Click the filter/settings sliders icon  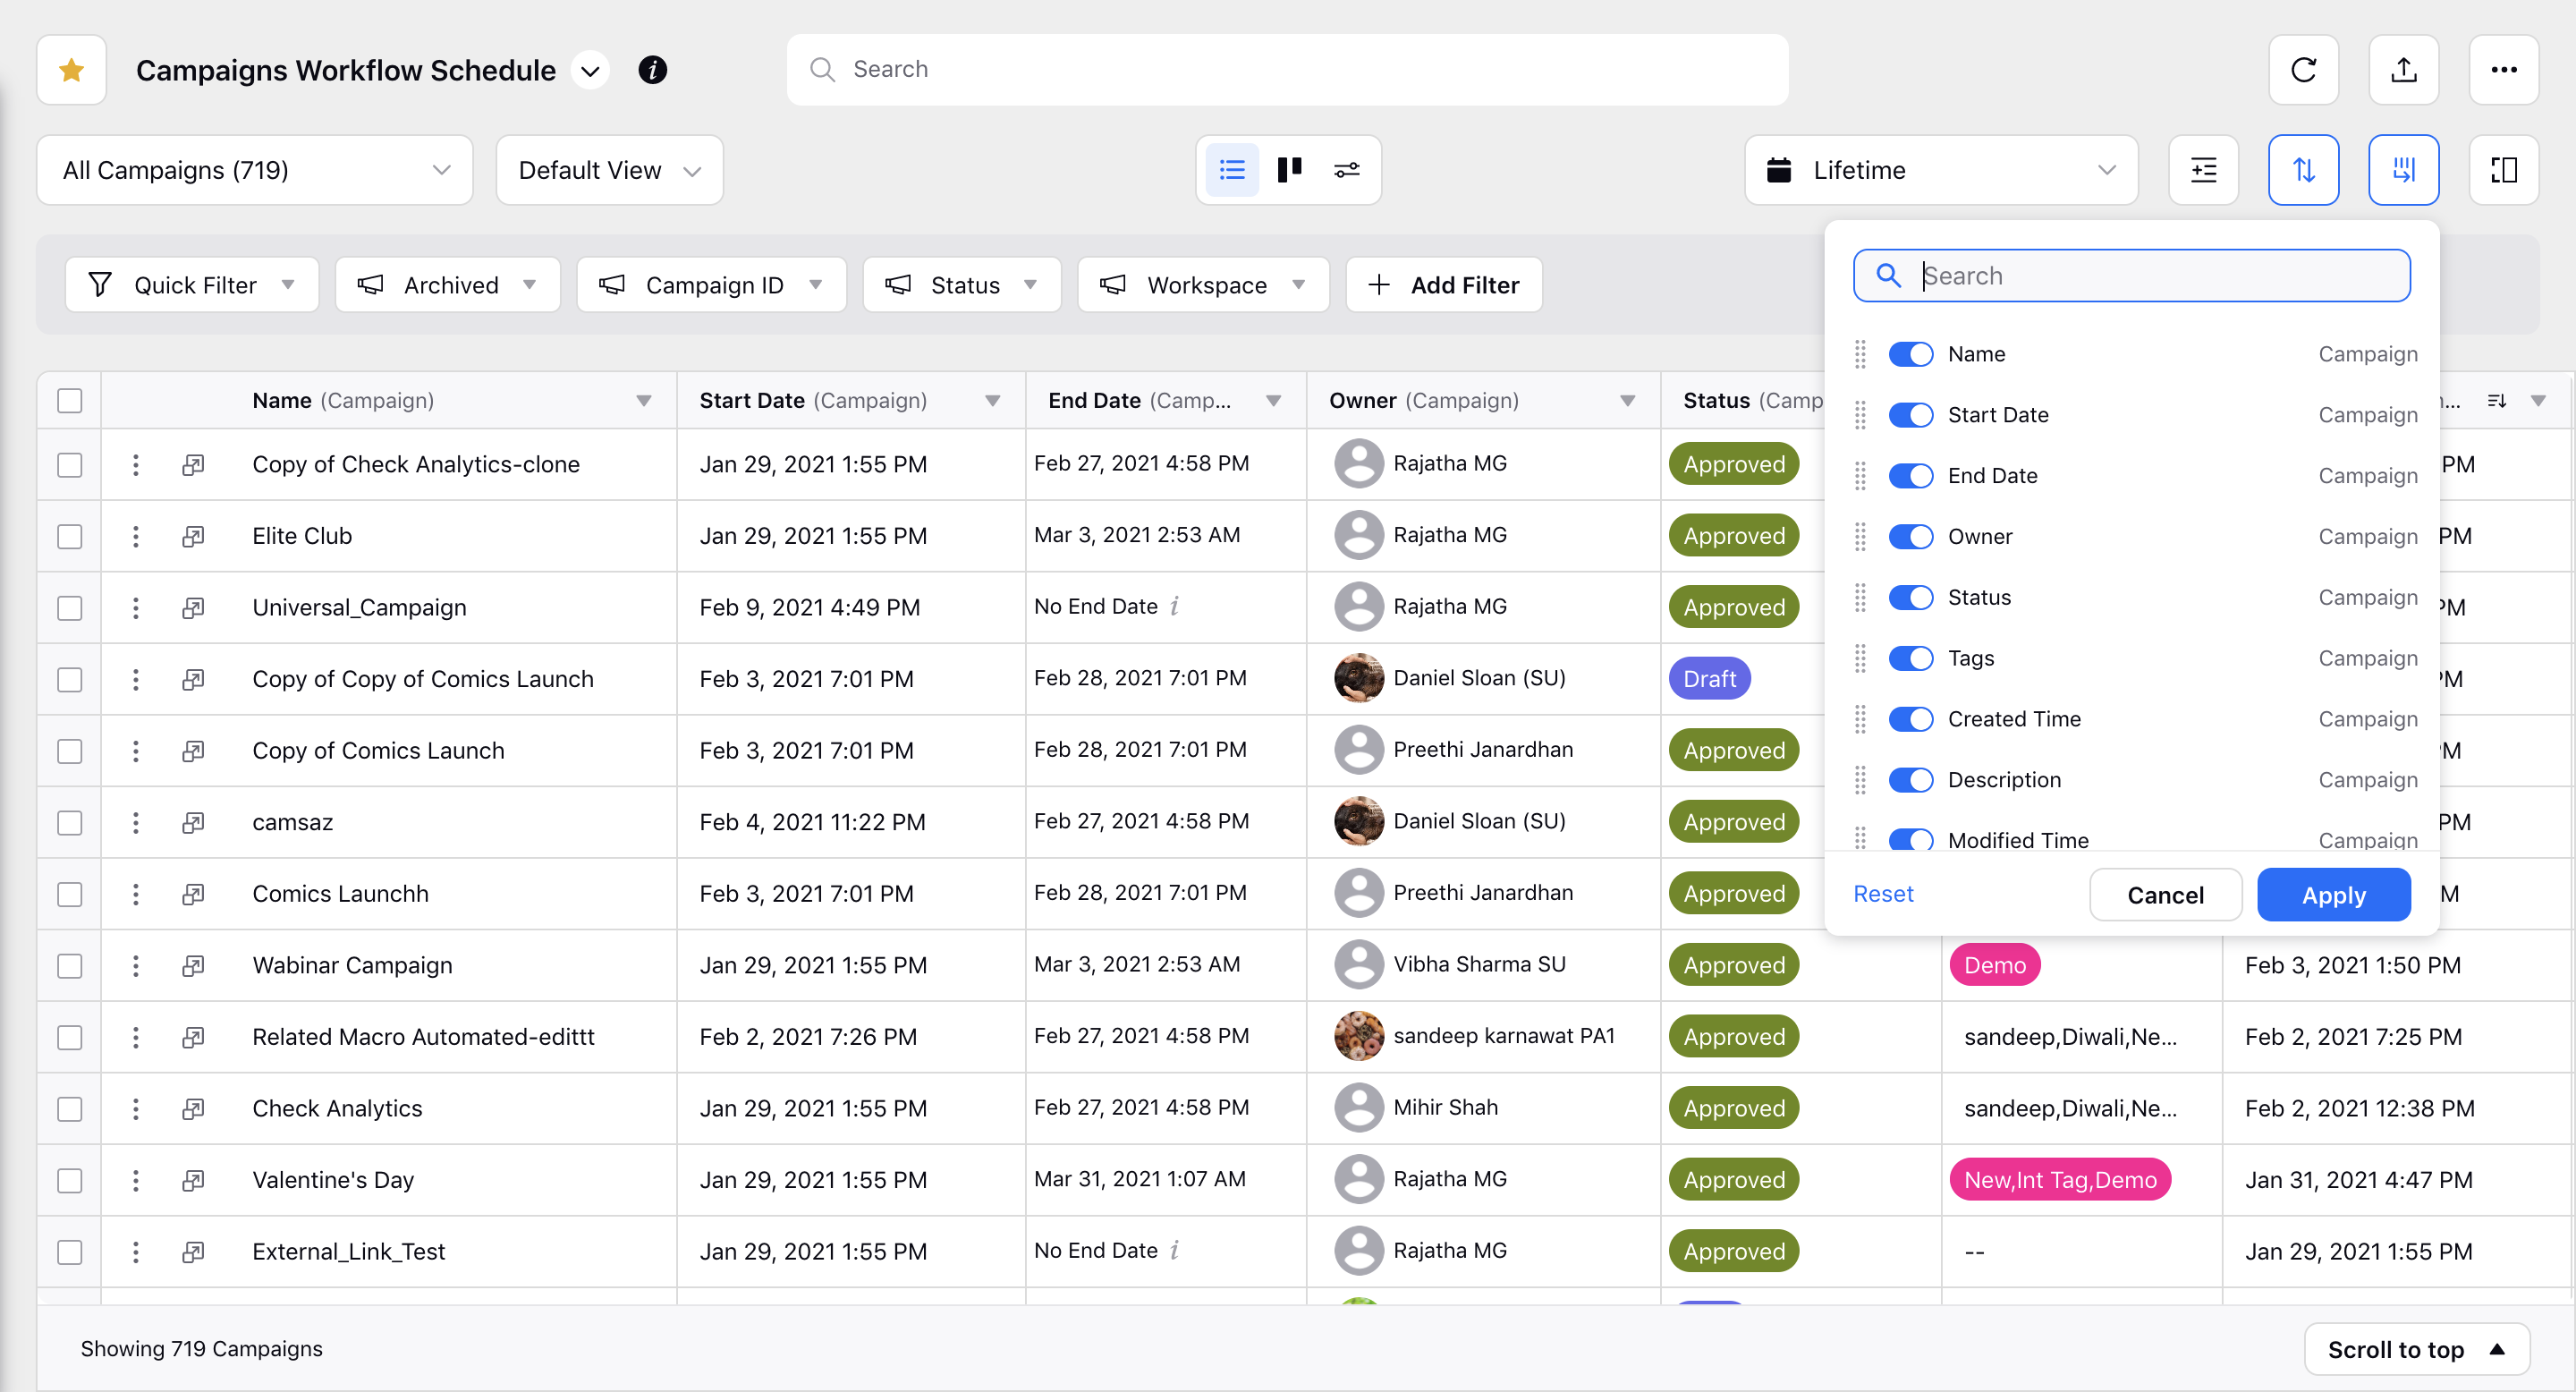pyautogui.click(x=1347, y=170)
